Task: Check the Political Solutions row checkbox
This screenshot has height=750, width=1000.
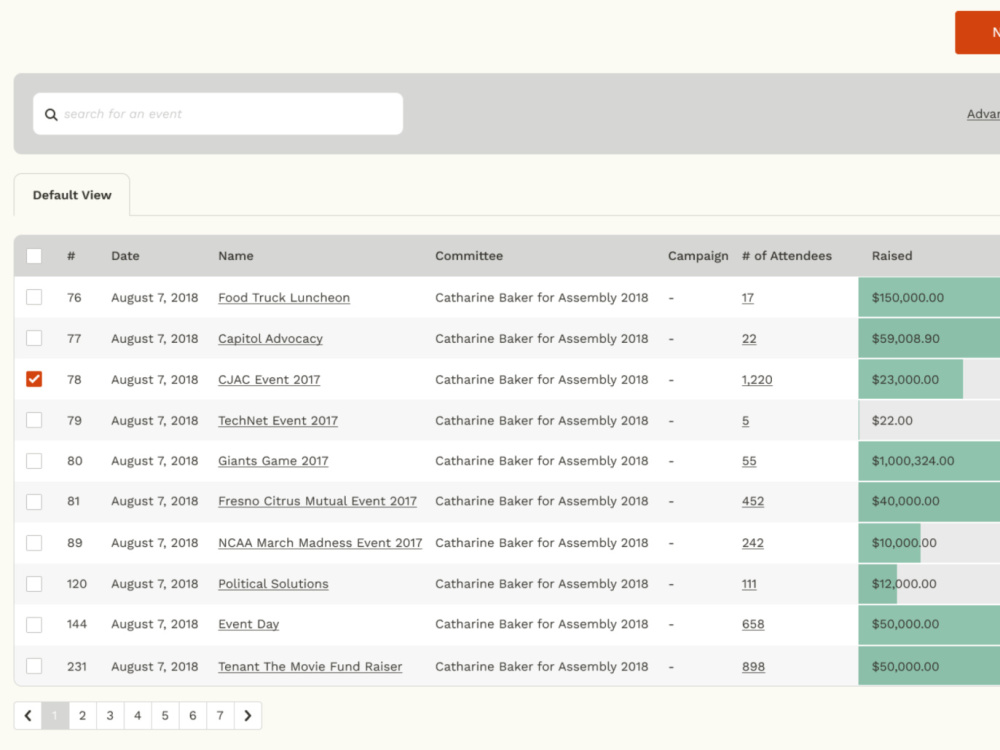Action: (x=34, y=584)
